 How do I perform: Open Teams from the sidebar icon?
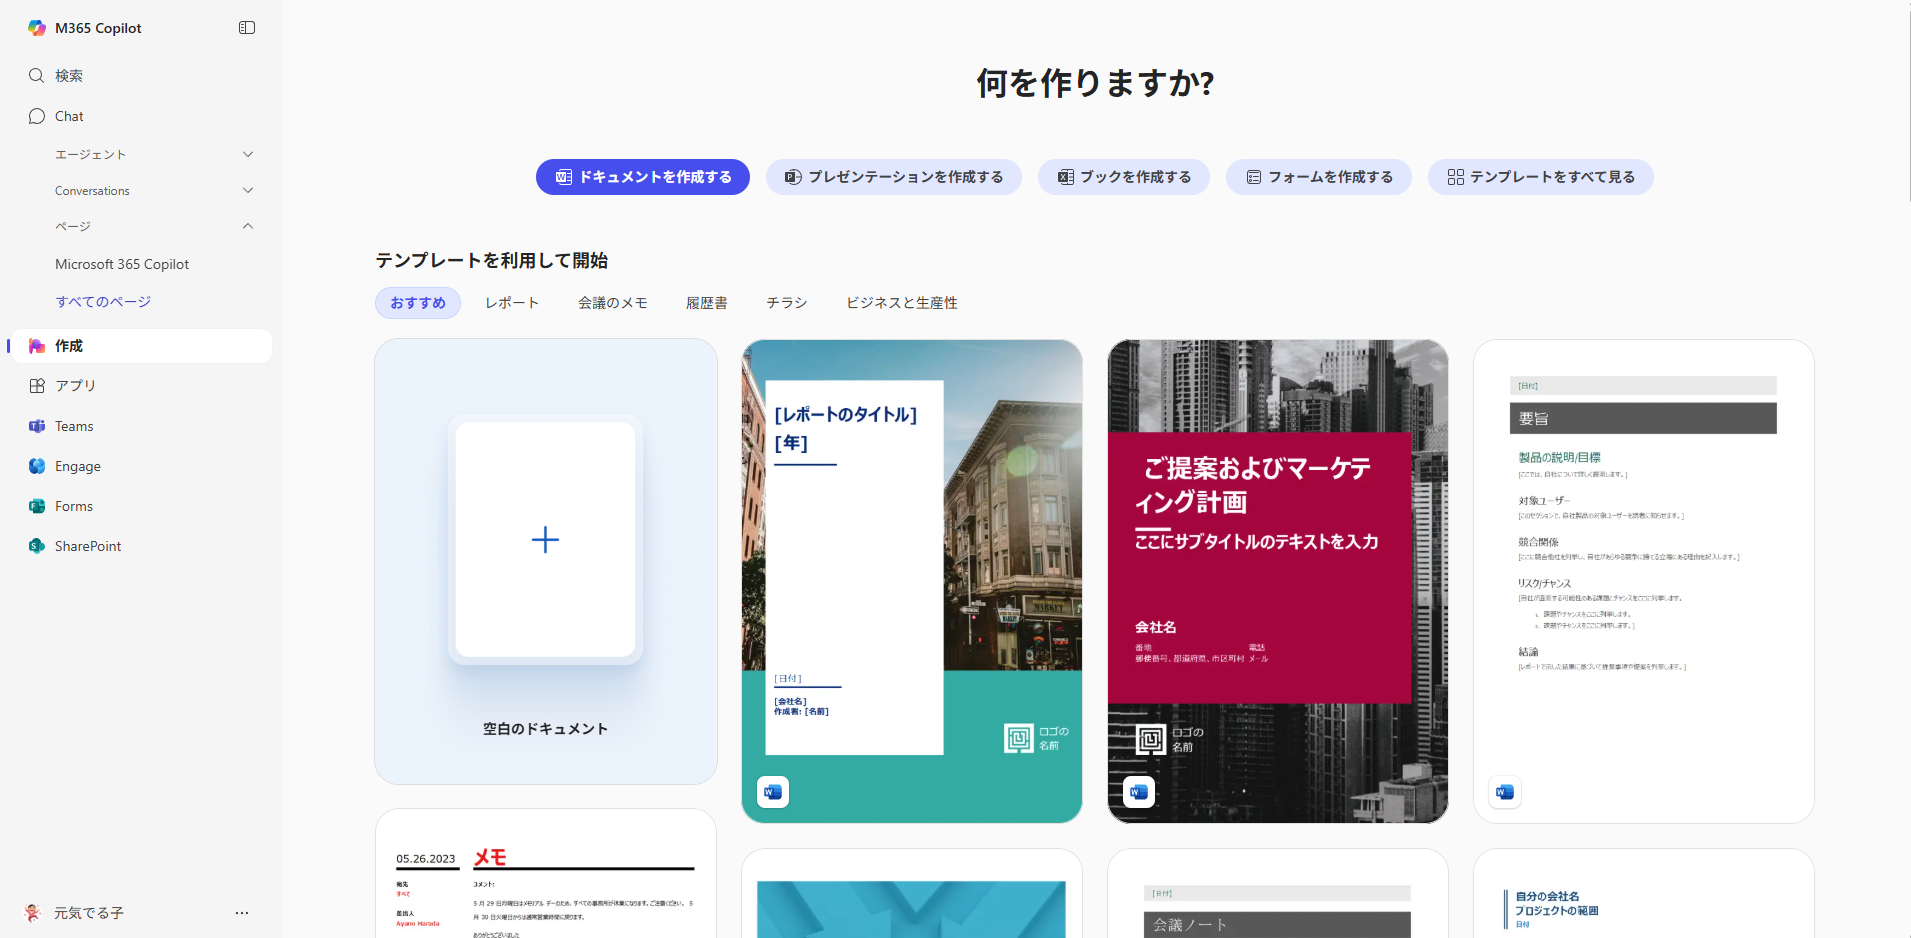37,426
